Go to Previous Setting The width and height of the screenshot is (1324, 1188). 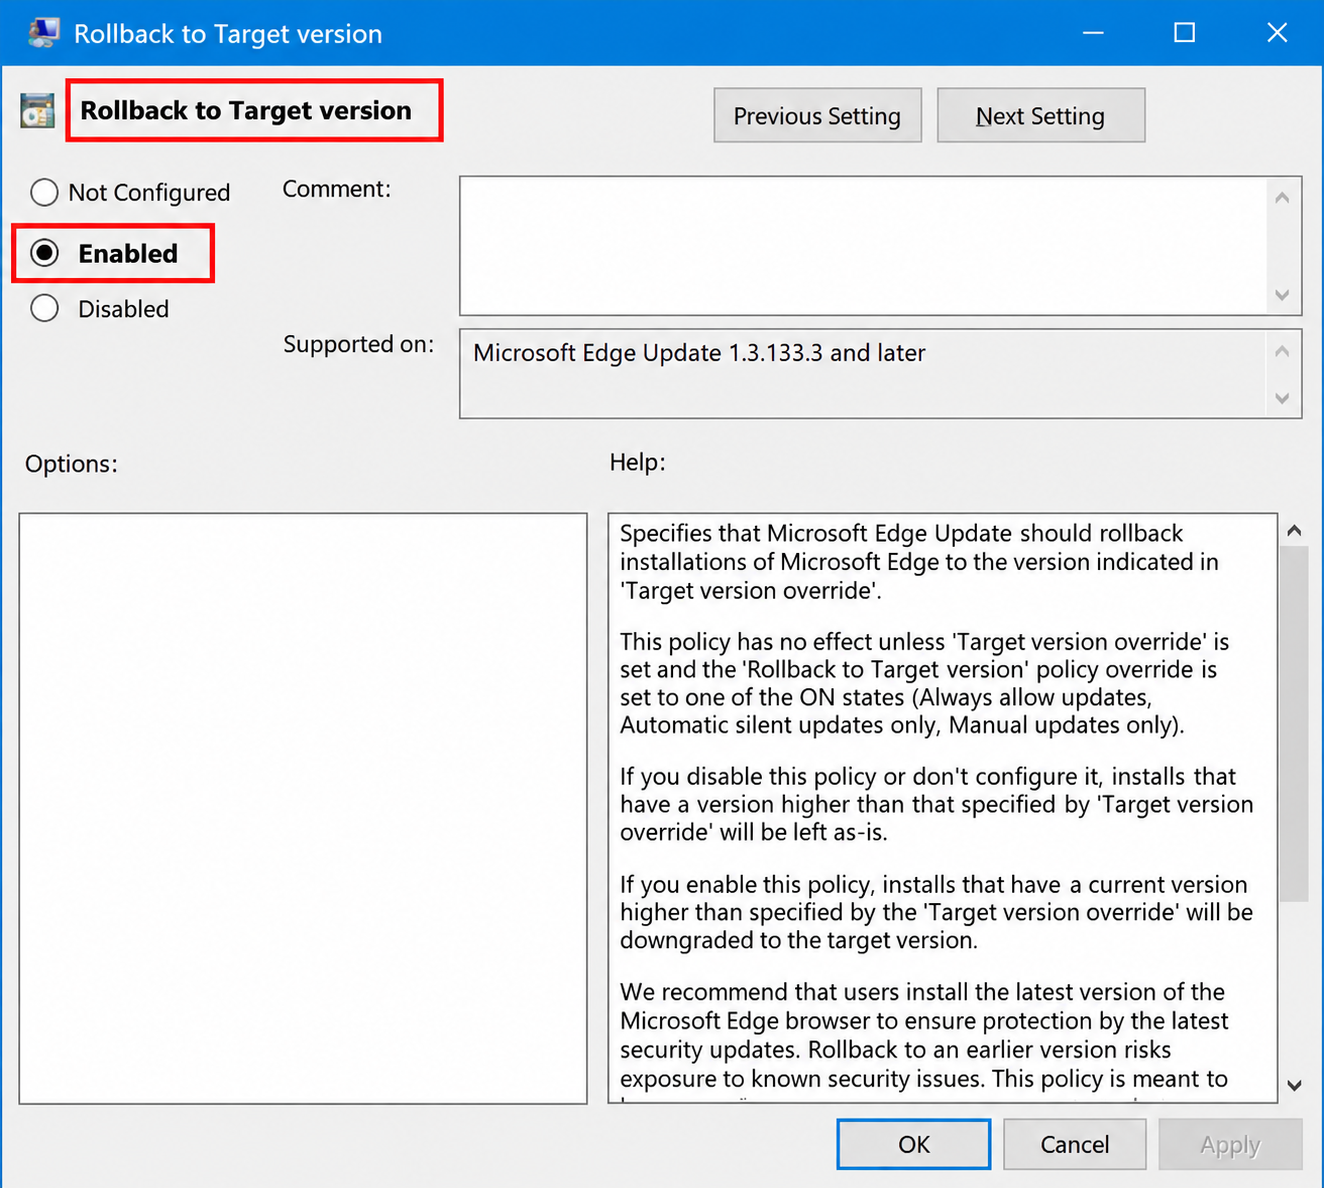coord(817,116)
